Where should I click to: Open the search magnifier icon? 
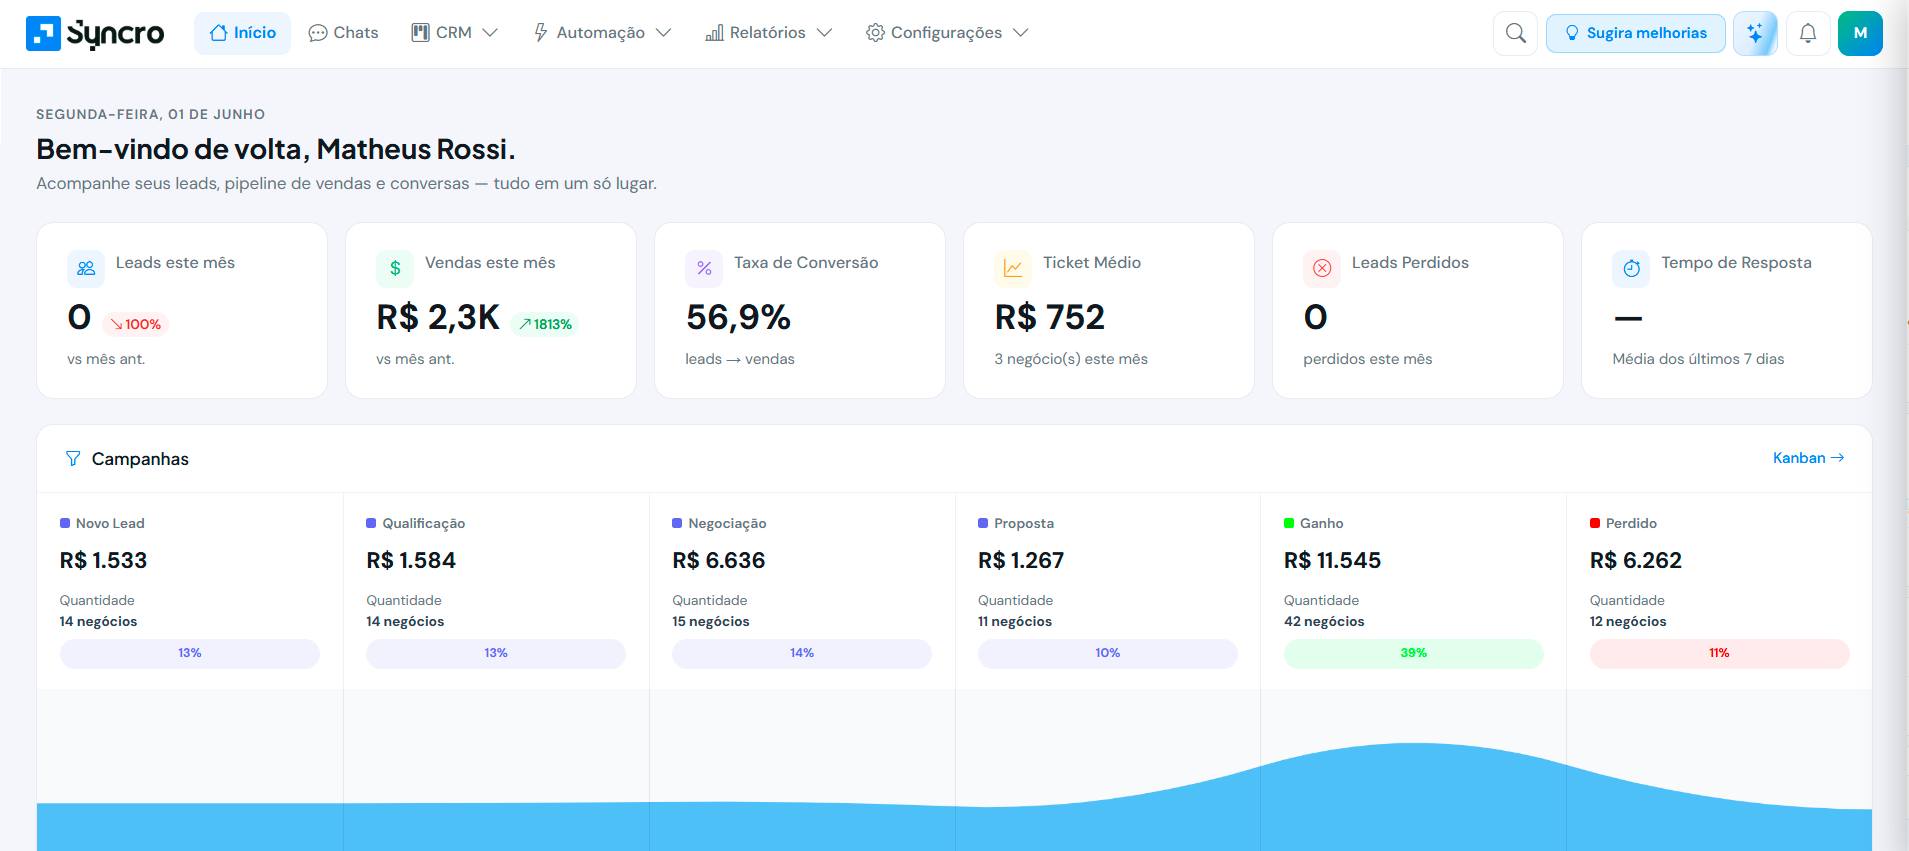tap(1516, 33)
